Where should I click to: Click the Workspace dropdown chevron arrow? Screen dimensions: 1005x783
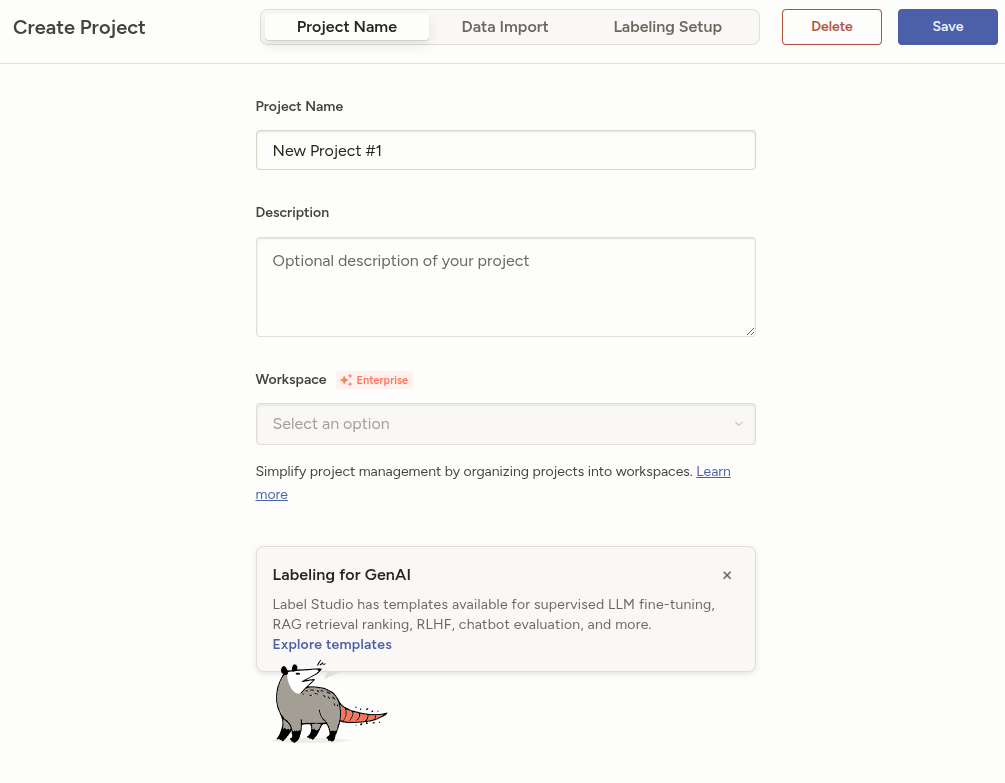(x=738, y=424)
